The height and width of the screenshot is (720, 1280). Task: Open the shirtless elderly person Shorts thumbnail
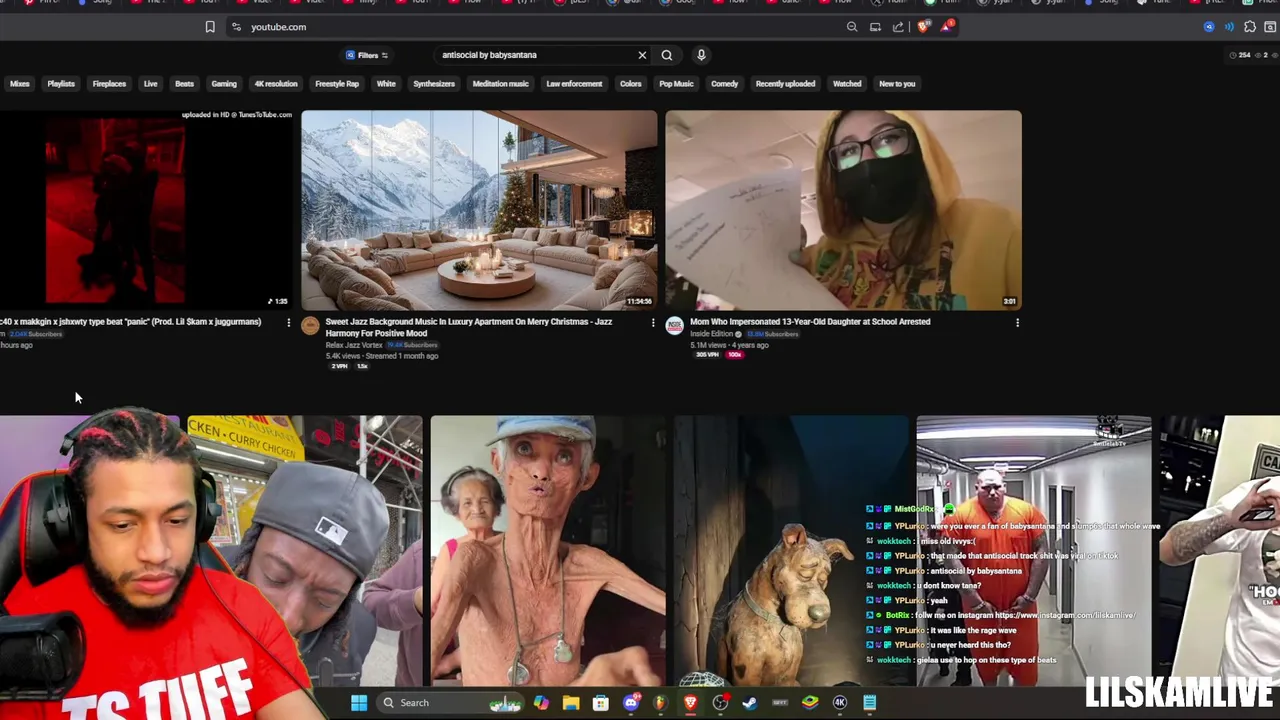[x=548, y=551]
